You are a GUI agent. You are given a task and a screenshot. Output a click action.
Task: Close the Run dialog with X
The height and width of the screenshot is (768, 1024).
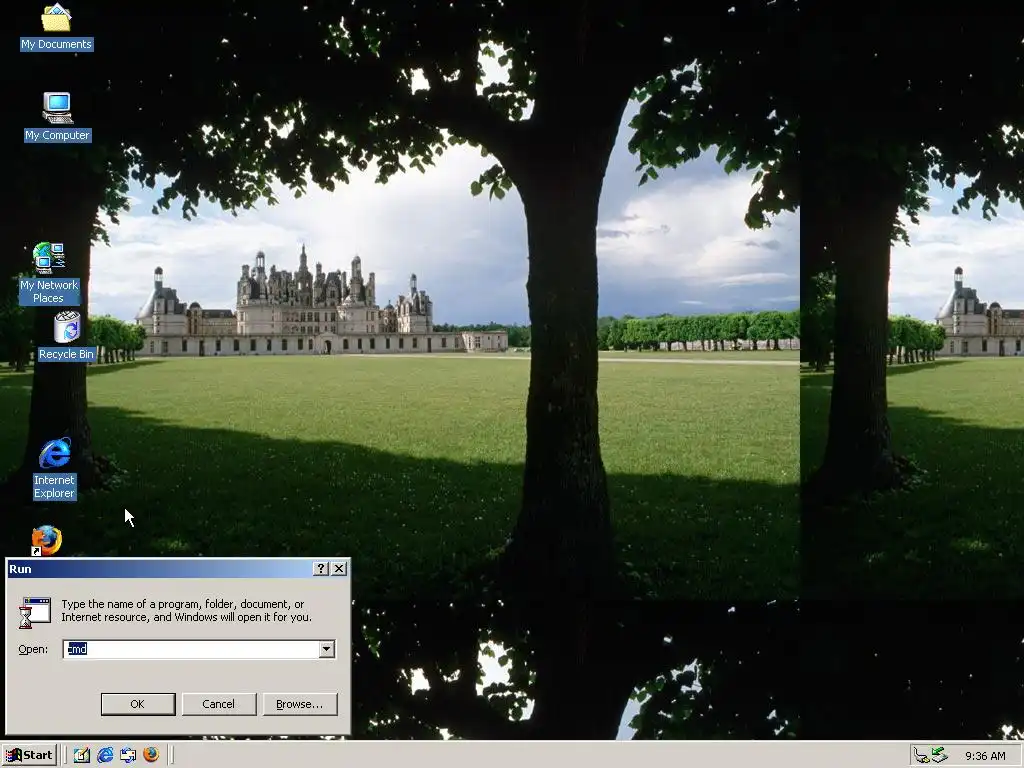point(339,569)
